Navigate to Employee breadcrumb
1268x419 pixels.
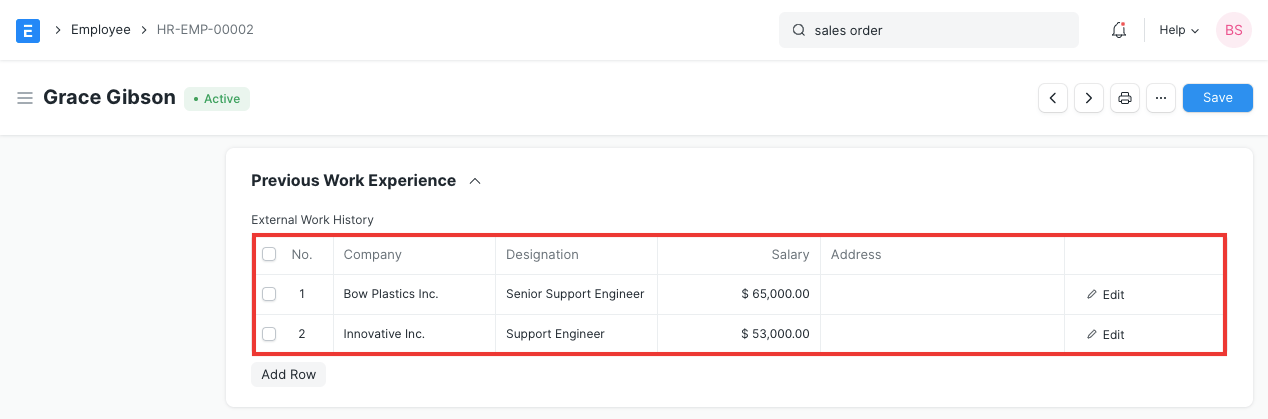(100, 30)
